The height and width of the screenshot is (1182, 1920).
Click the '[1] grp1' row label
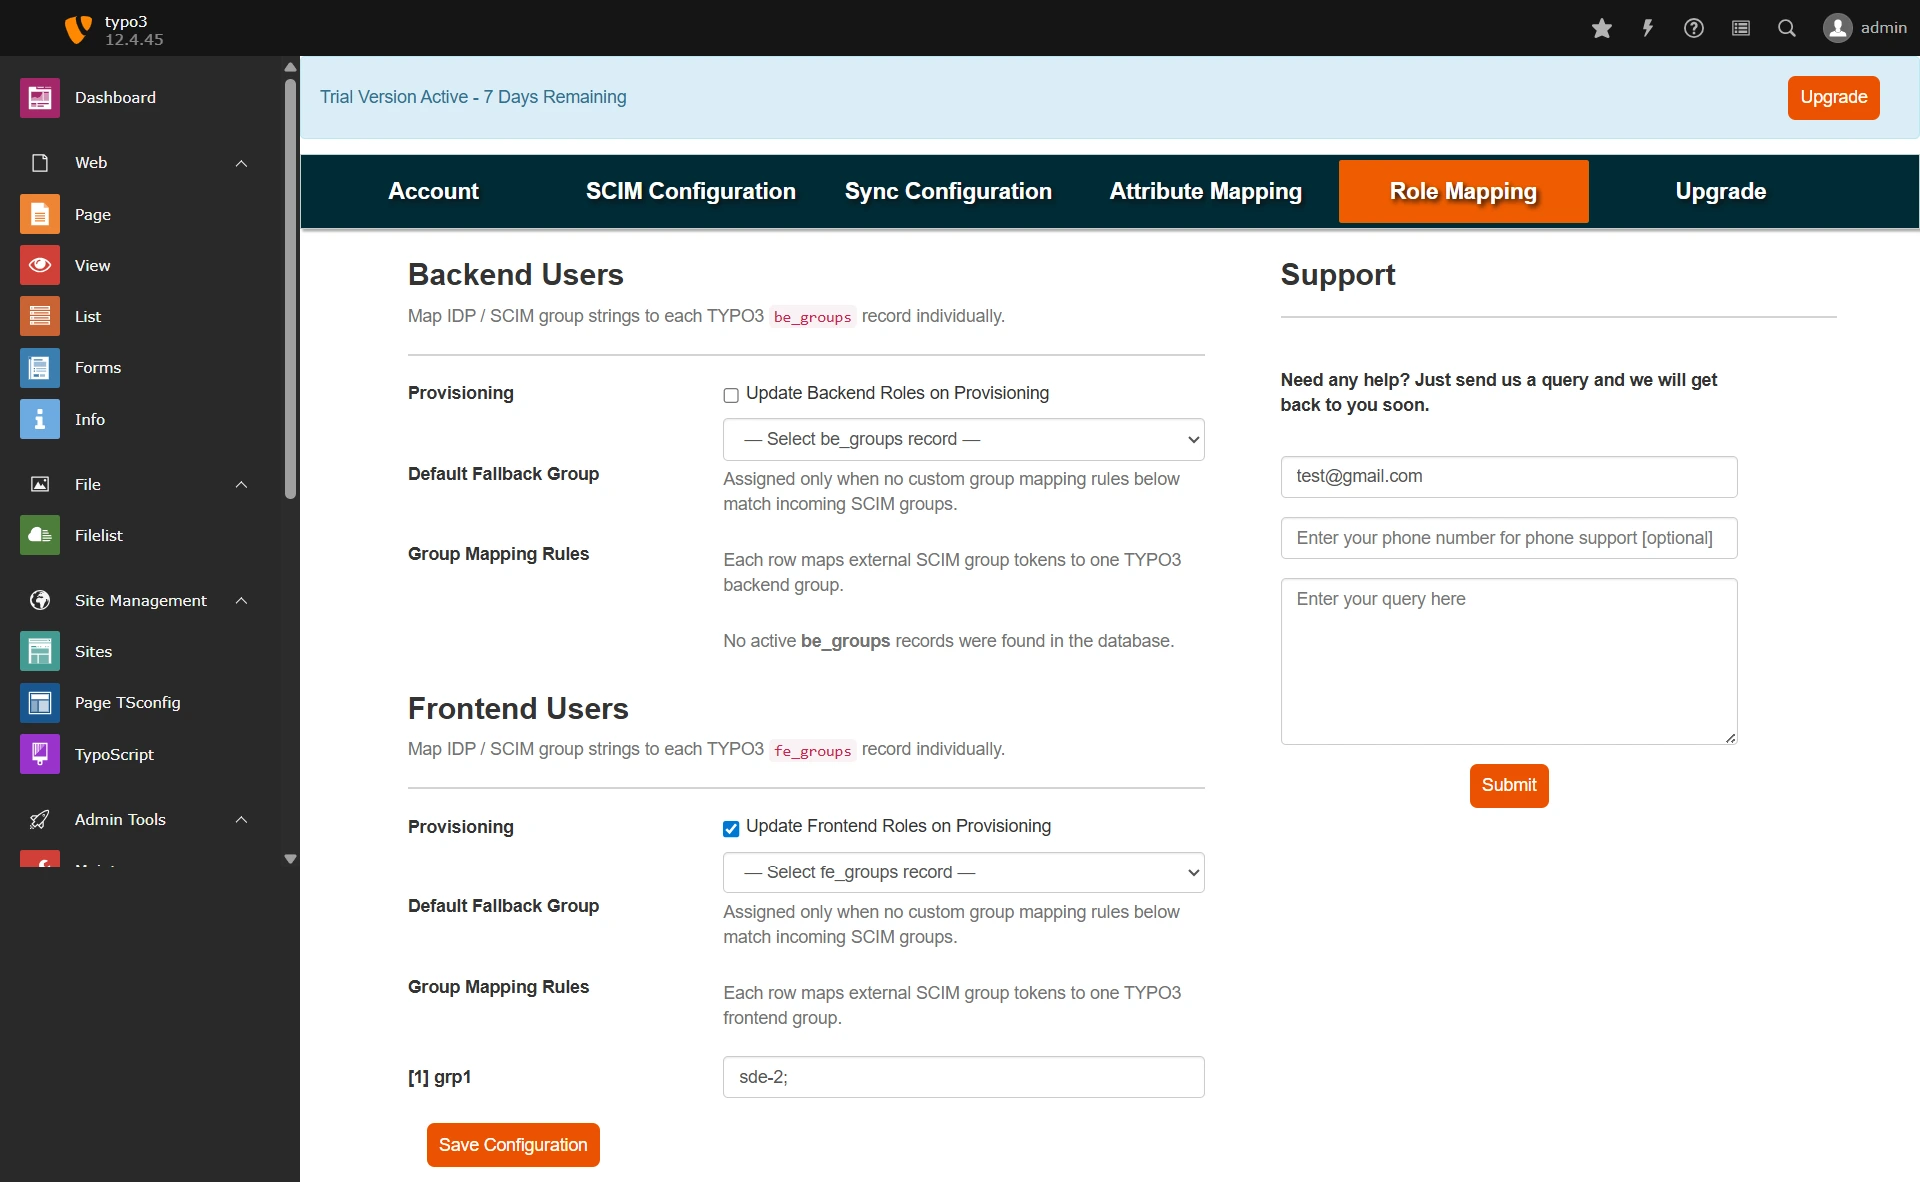tap(439, 1077)
